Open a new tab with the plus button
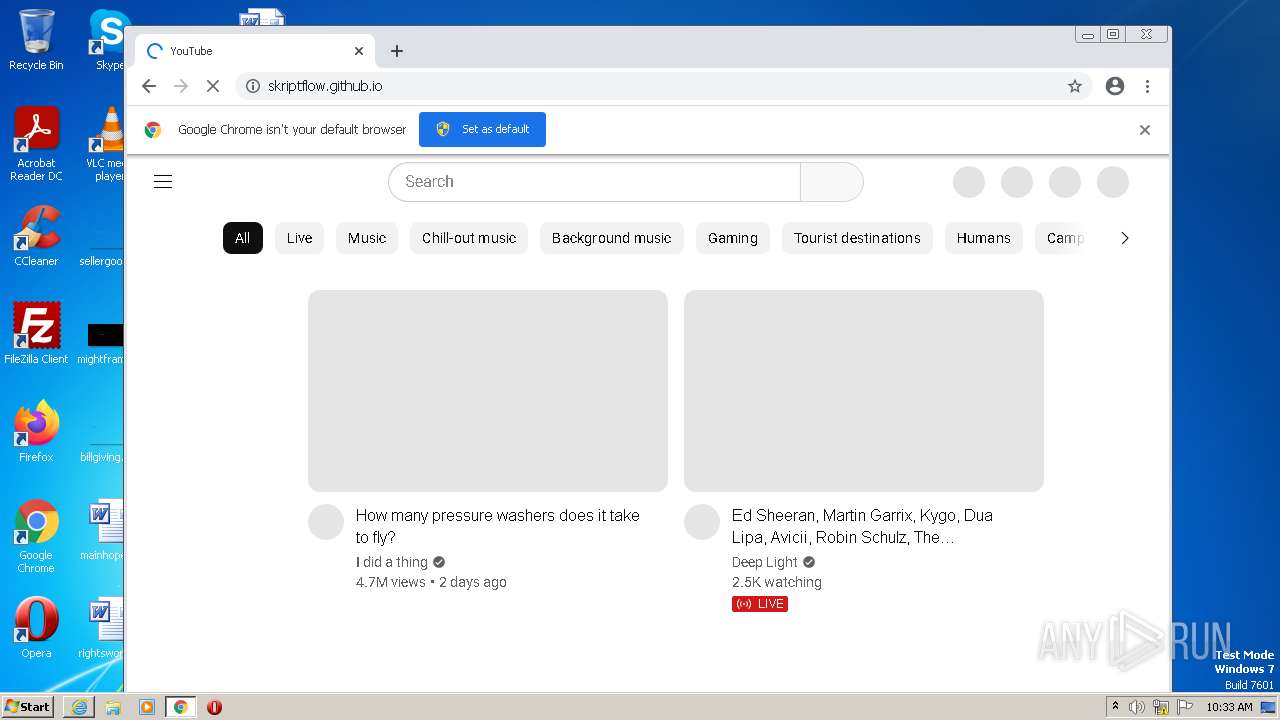This screenshot has height=720, width=1280. click(x=397, y=51)
